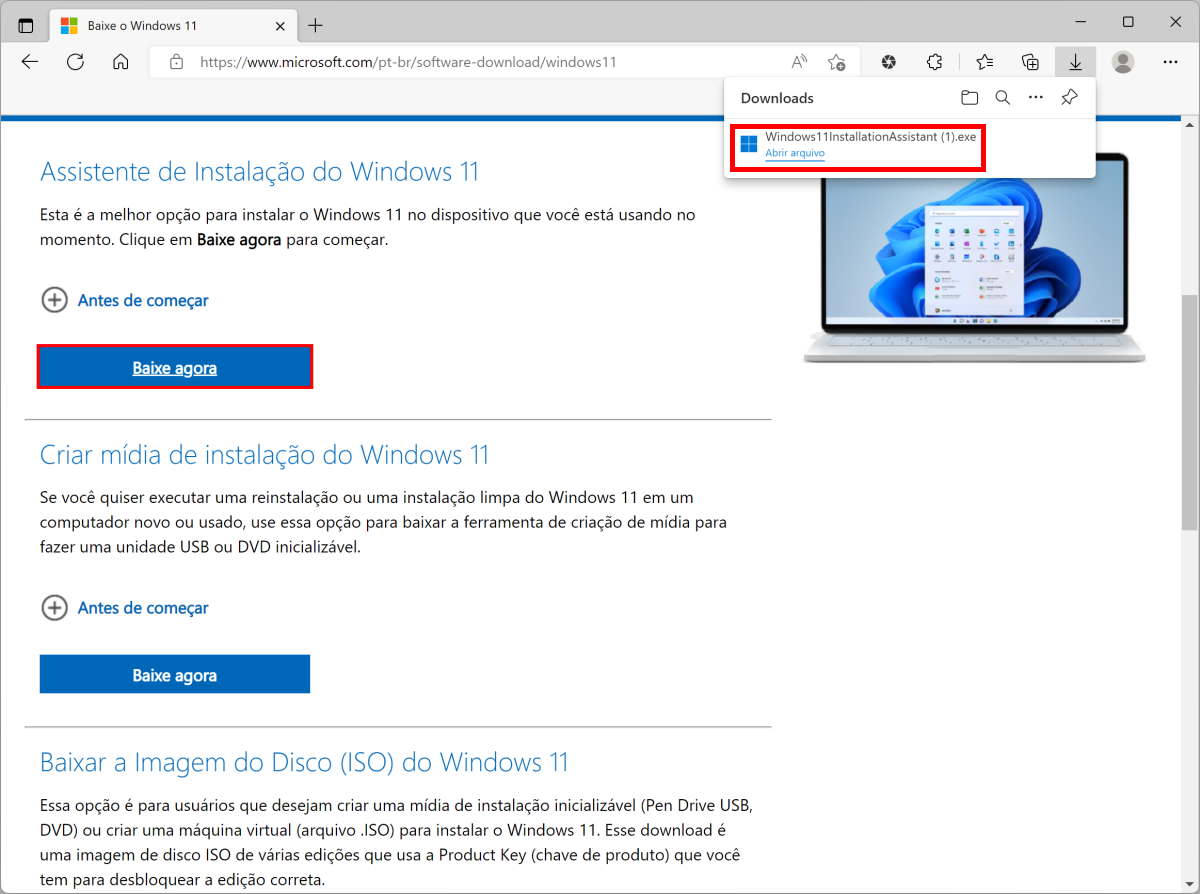The height and width of the screenshot is (894, 1200).
Task: Click the 'Assistente de Instalação do Windows 11' heading
Action: [x=260, y=172]
